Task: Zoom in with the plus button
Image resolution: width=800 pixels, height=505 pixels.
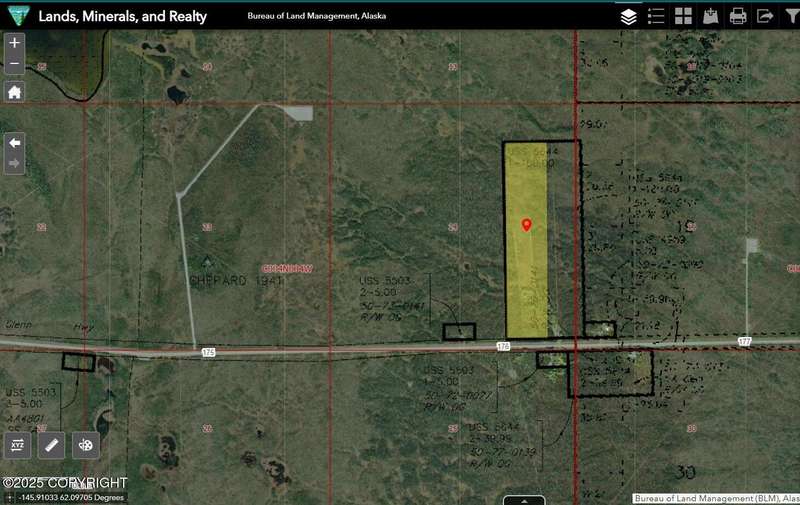Action: coord(14,43)
